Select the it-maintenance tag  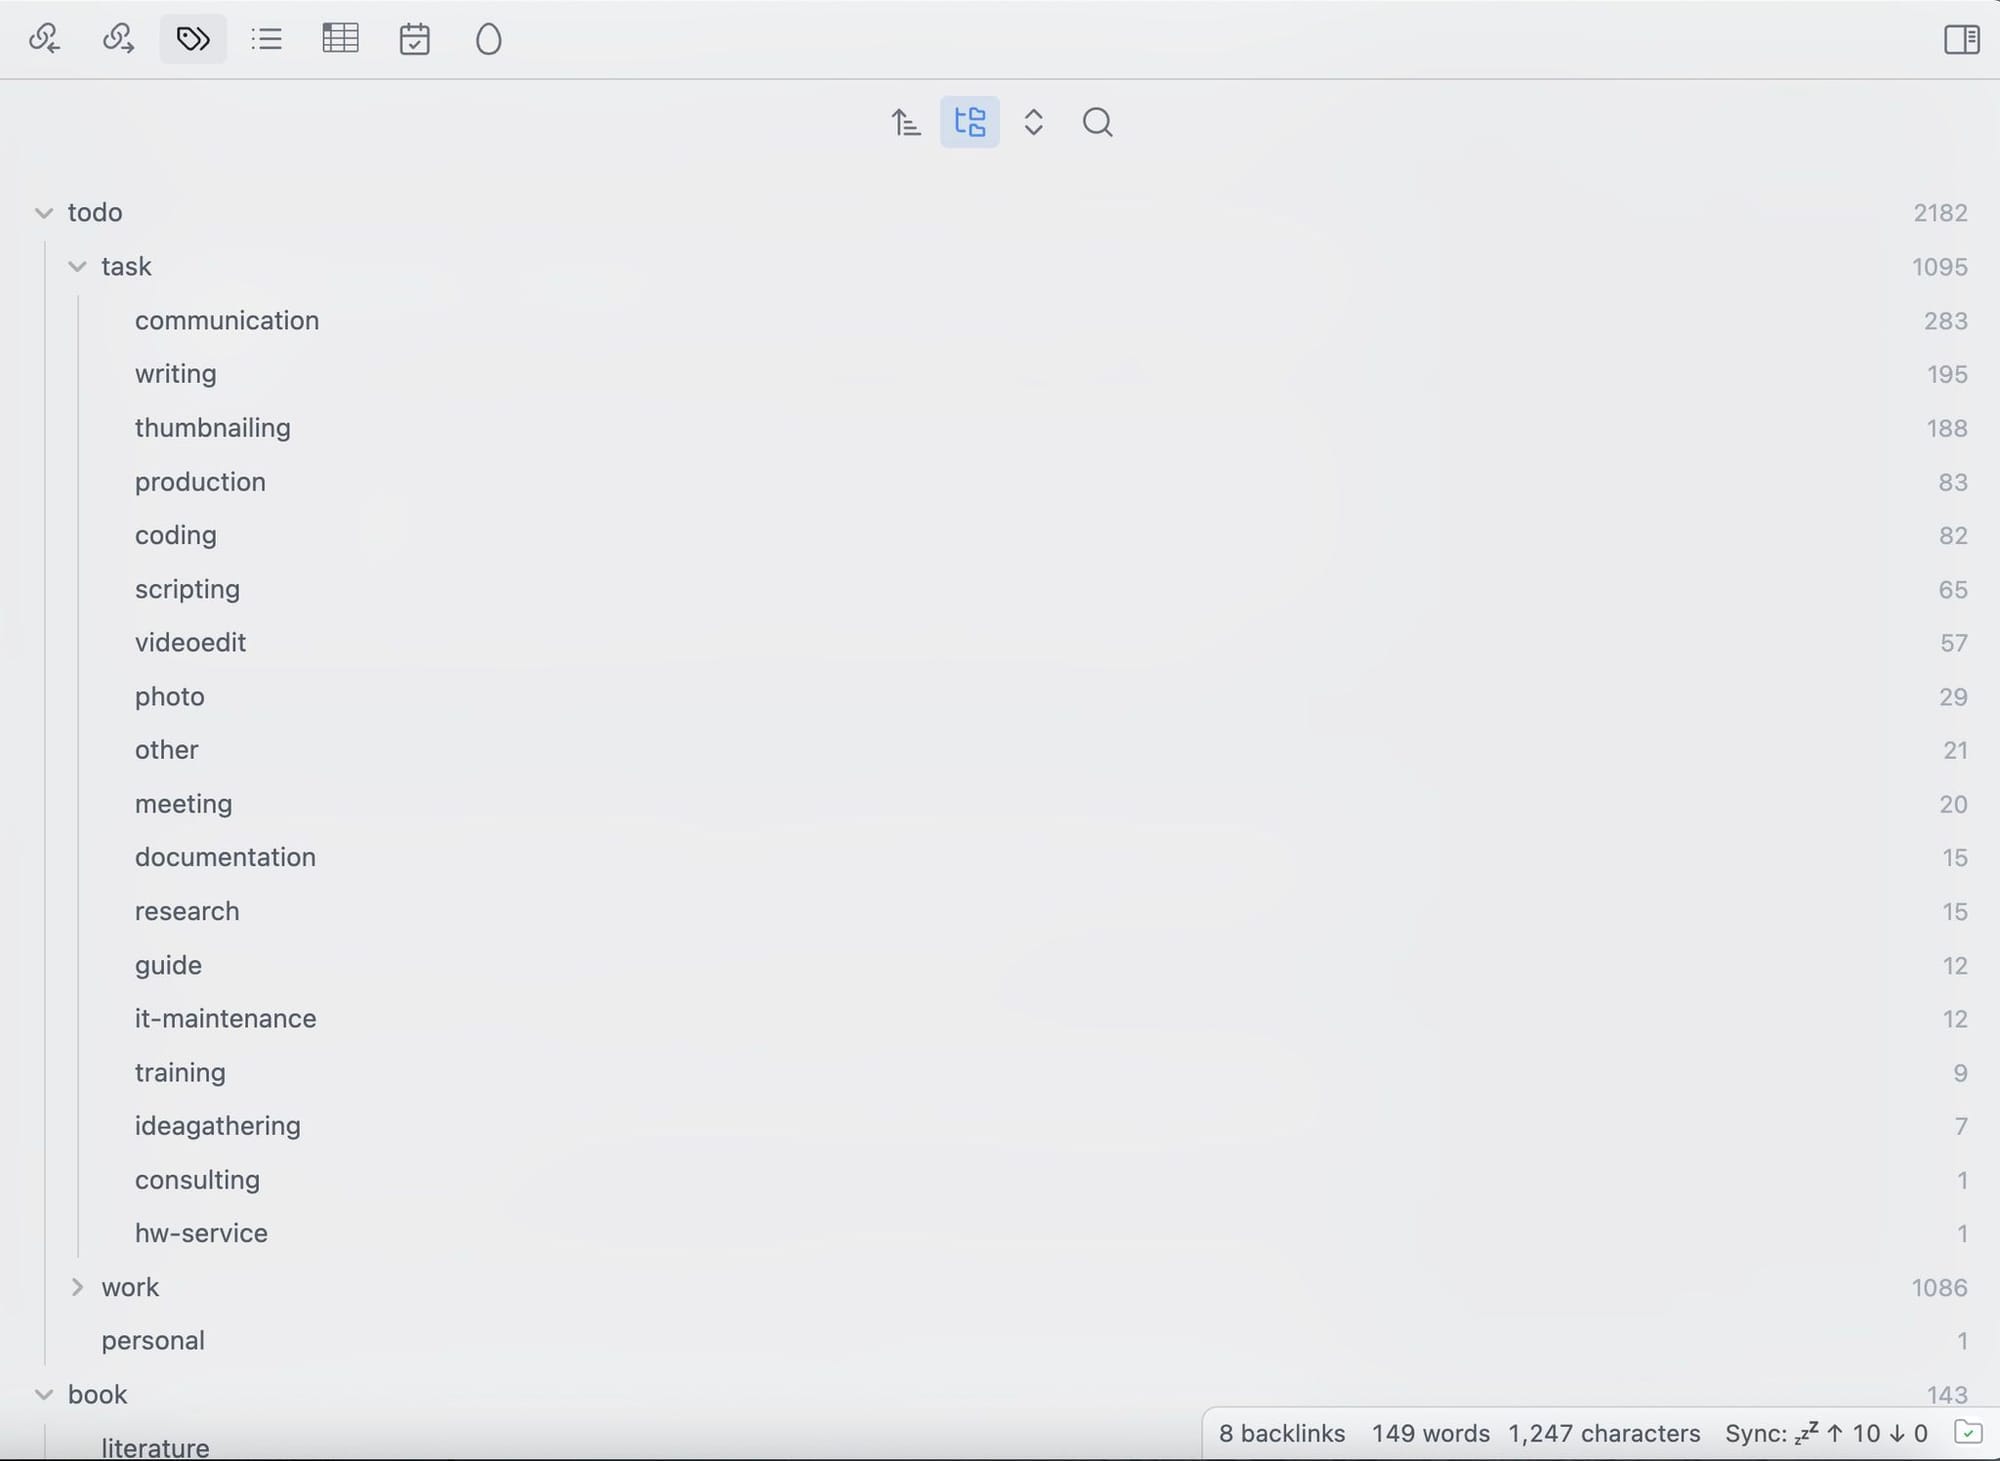click(226, 1018)
